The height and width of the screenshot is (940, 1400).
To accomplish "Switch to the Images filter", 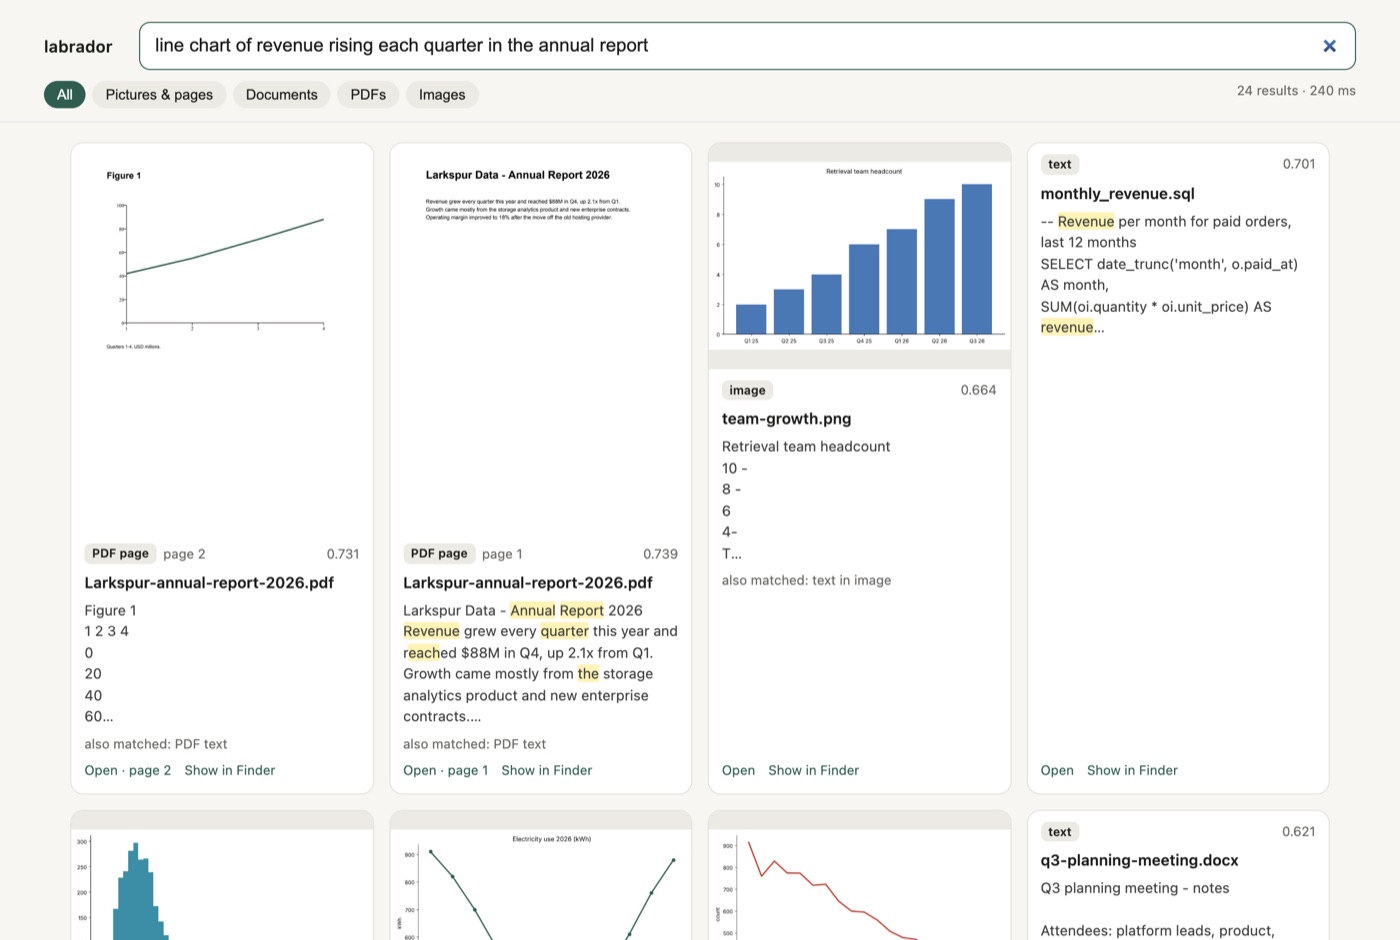I will (x=442, y=94).
